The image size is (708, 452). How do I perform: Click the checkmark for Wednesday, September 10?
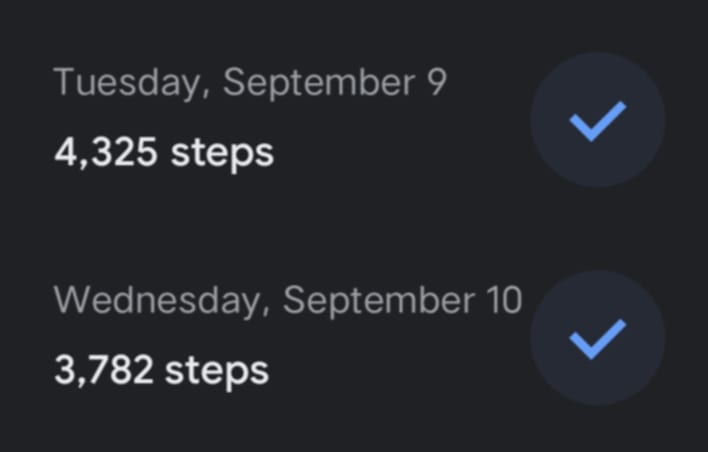(x=597, y=338)
